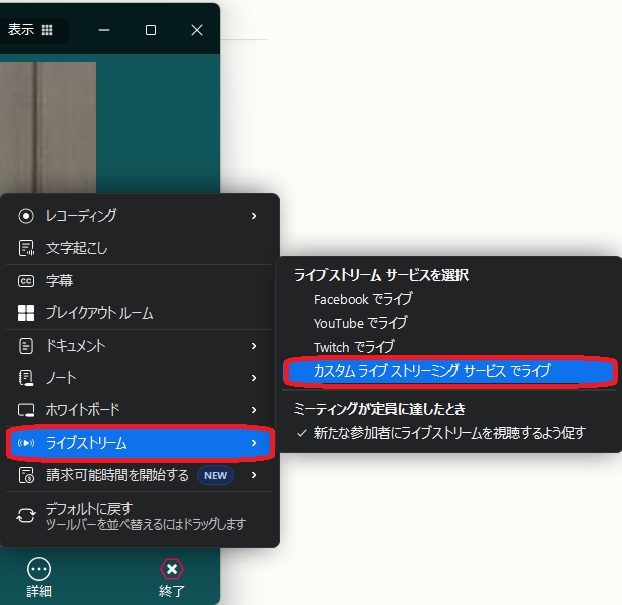622x605 pixels.
Task: Click the Whiteboard (ホワイトボード) icon
Action: (x=26, y=410)
